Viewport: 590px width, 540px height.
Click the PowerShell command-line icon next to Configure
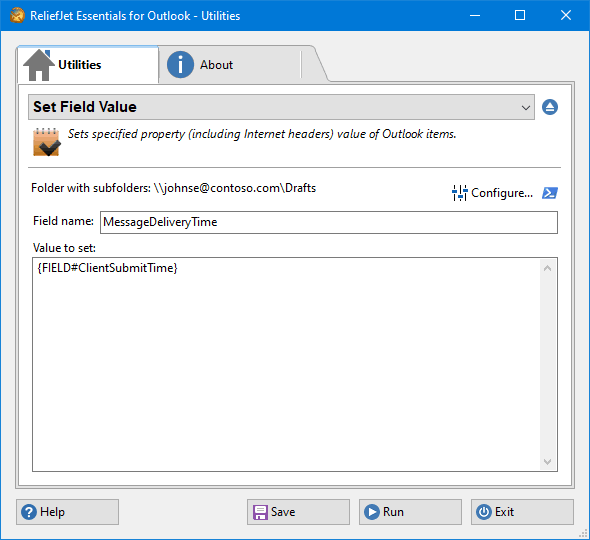coord(550,193)
